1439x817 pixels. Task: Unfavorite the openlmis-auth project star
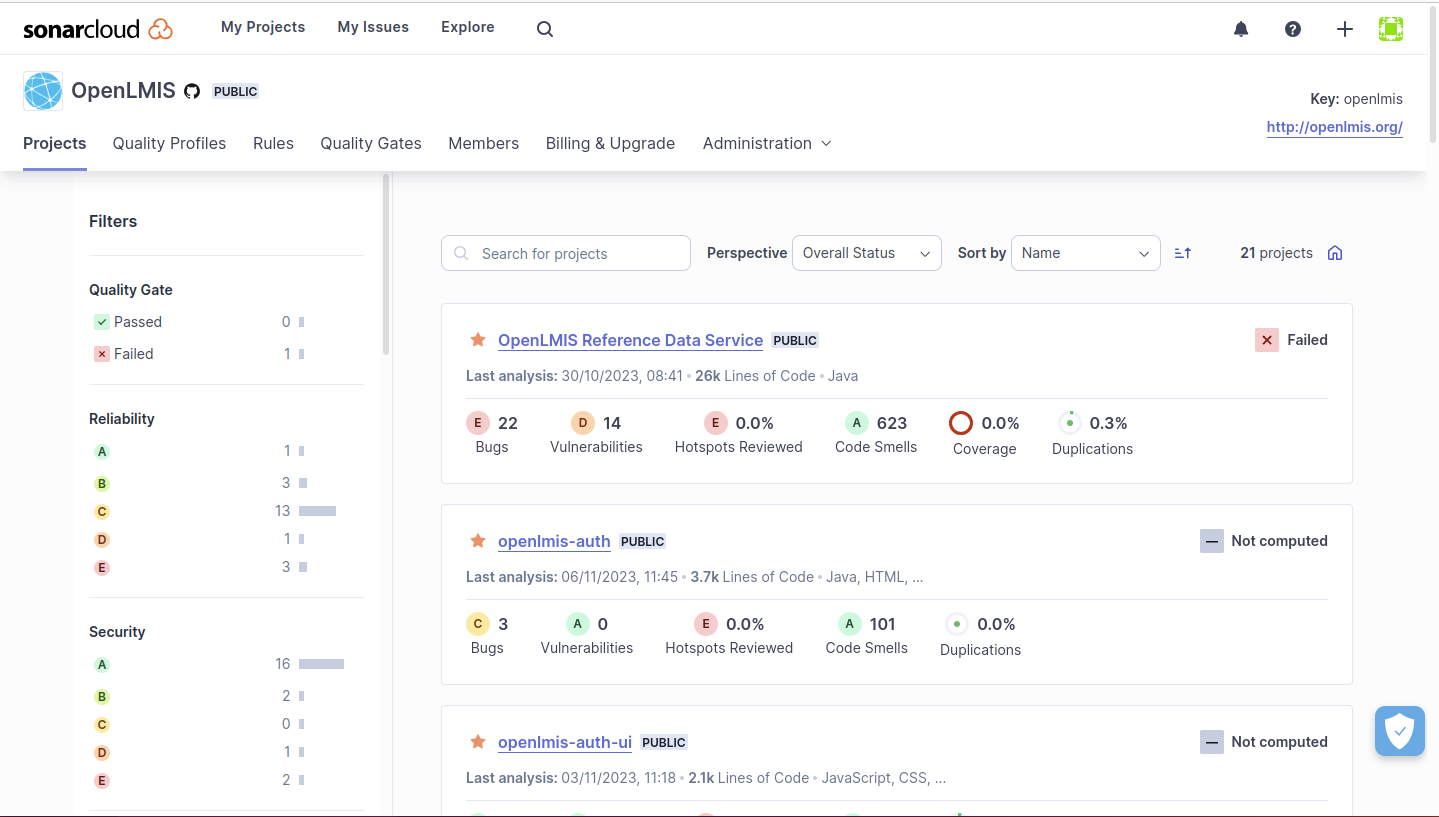[x=478, y=541]
